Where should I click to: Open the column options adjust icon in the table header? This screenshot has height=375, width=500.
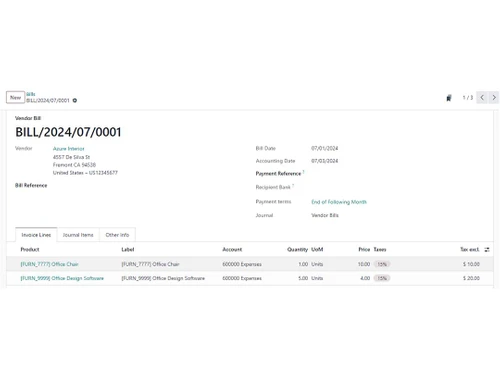487,250
